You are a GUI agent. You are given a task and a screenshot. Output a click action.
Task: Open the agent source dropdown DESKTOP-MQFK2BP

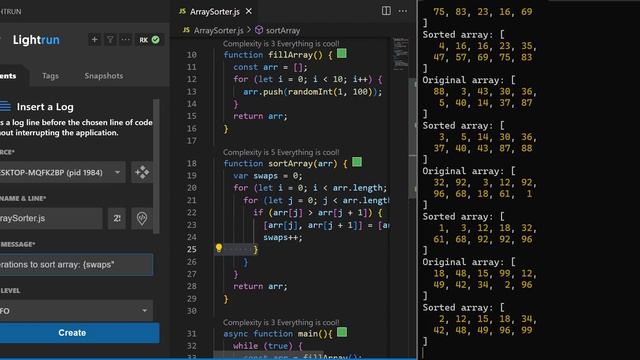tap(62, 172)
